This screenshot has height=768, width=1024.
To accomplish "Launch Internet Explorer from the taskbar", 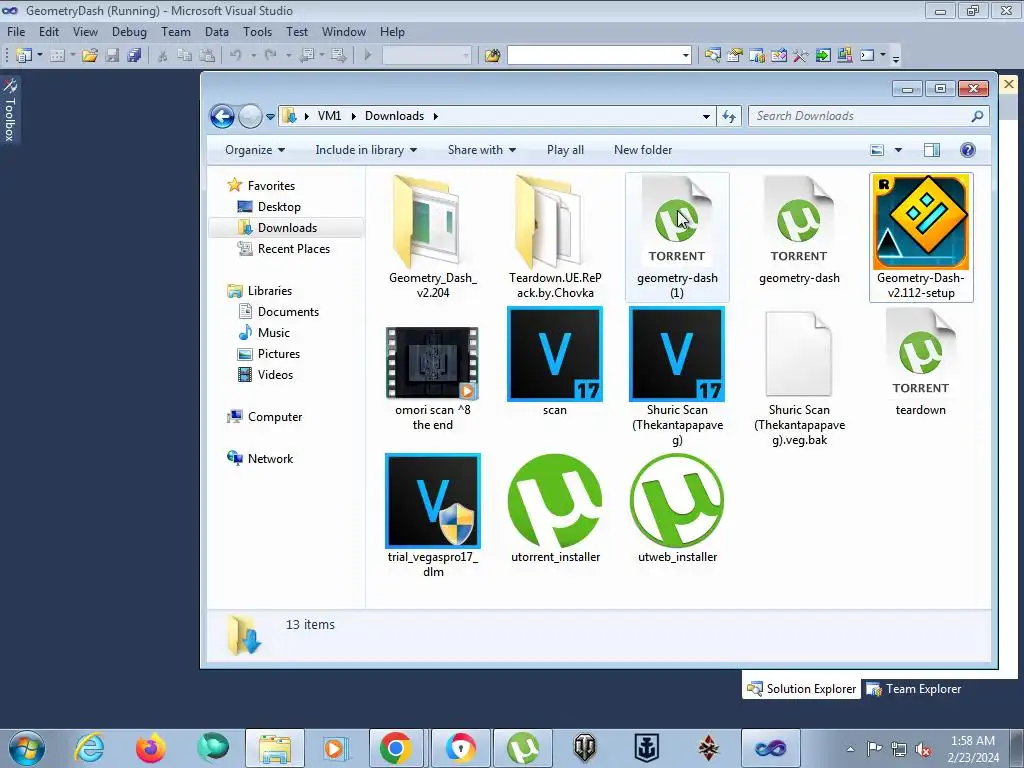I will point(89,748).
